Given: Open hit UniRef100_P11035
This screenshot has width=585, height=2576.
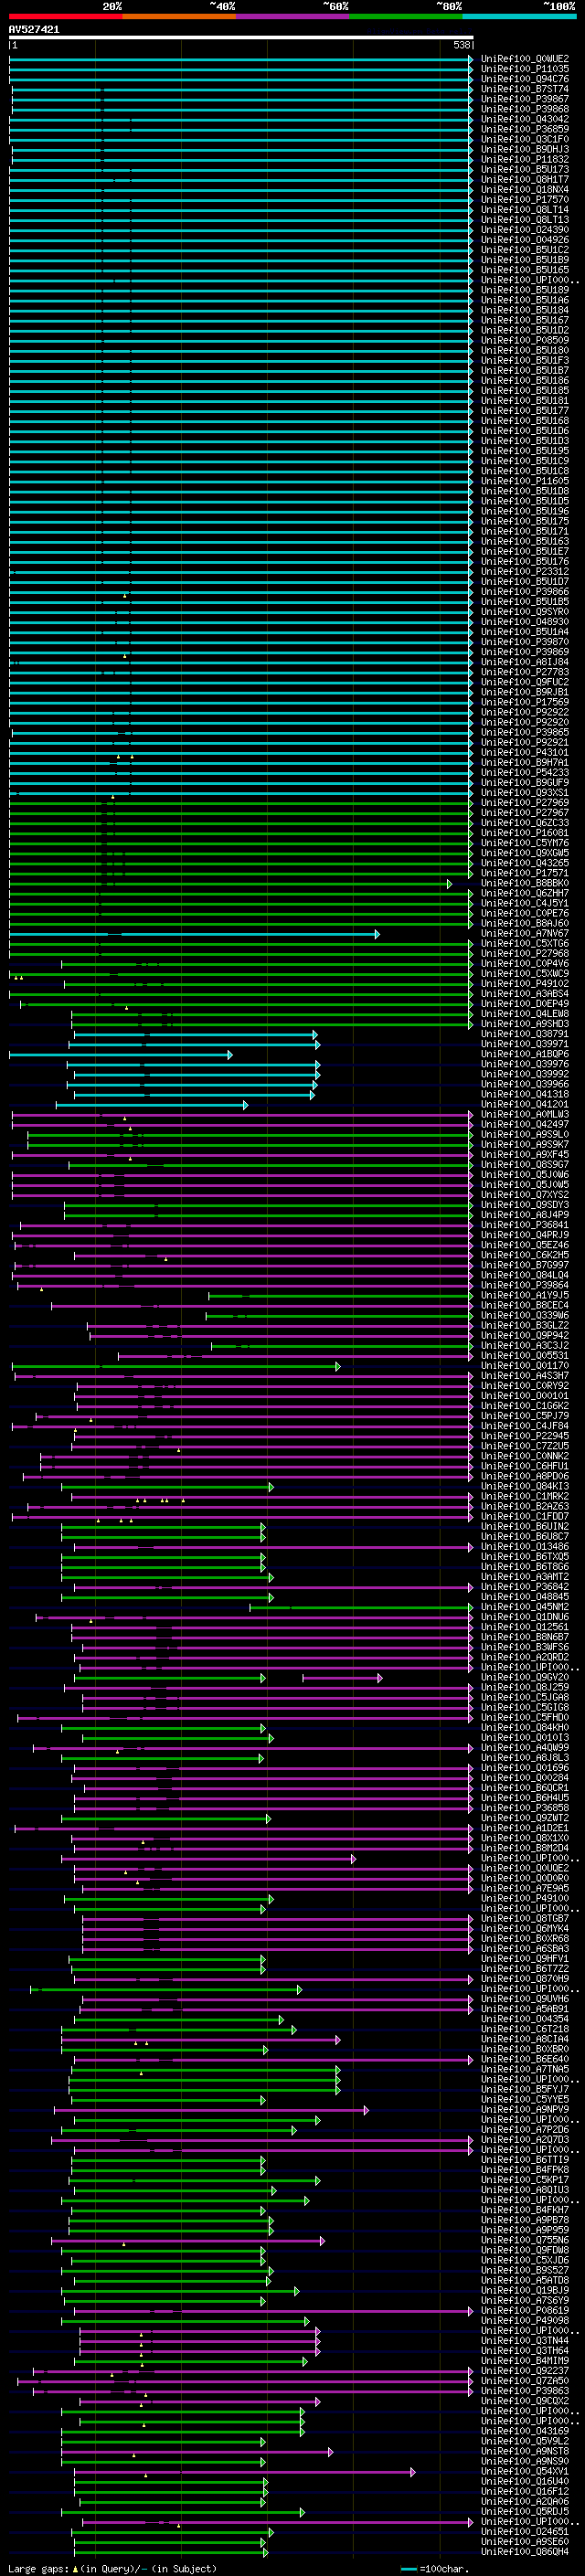Looking at the screenshot, I should coord(525,69).
